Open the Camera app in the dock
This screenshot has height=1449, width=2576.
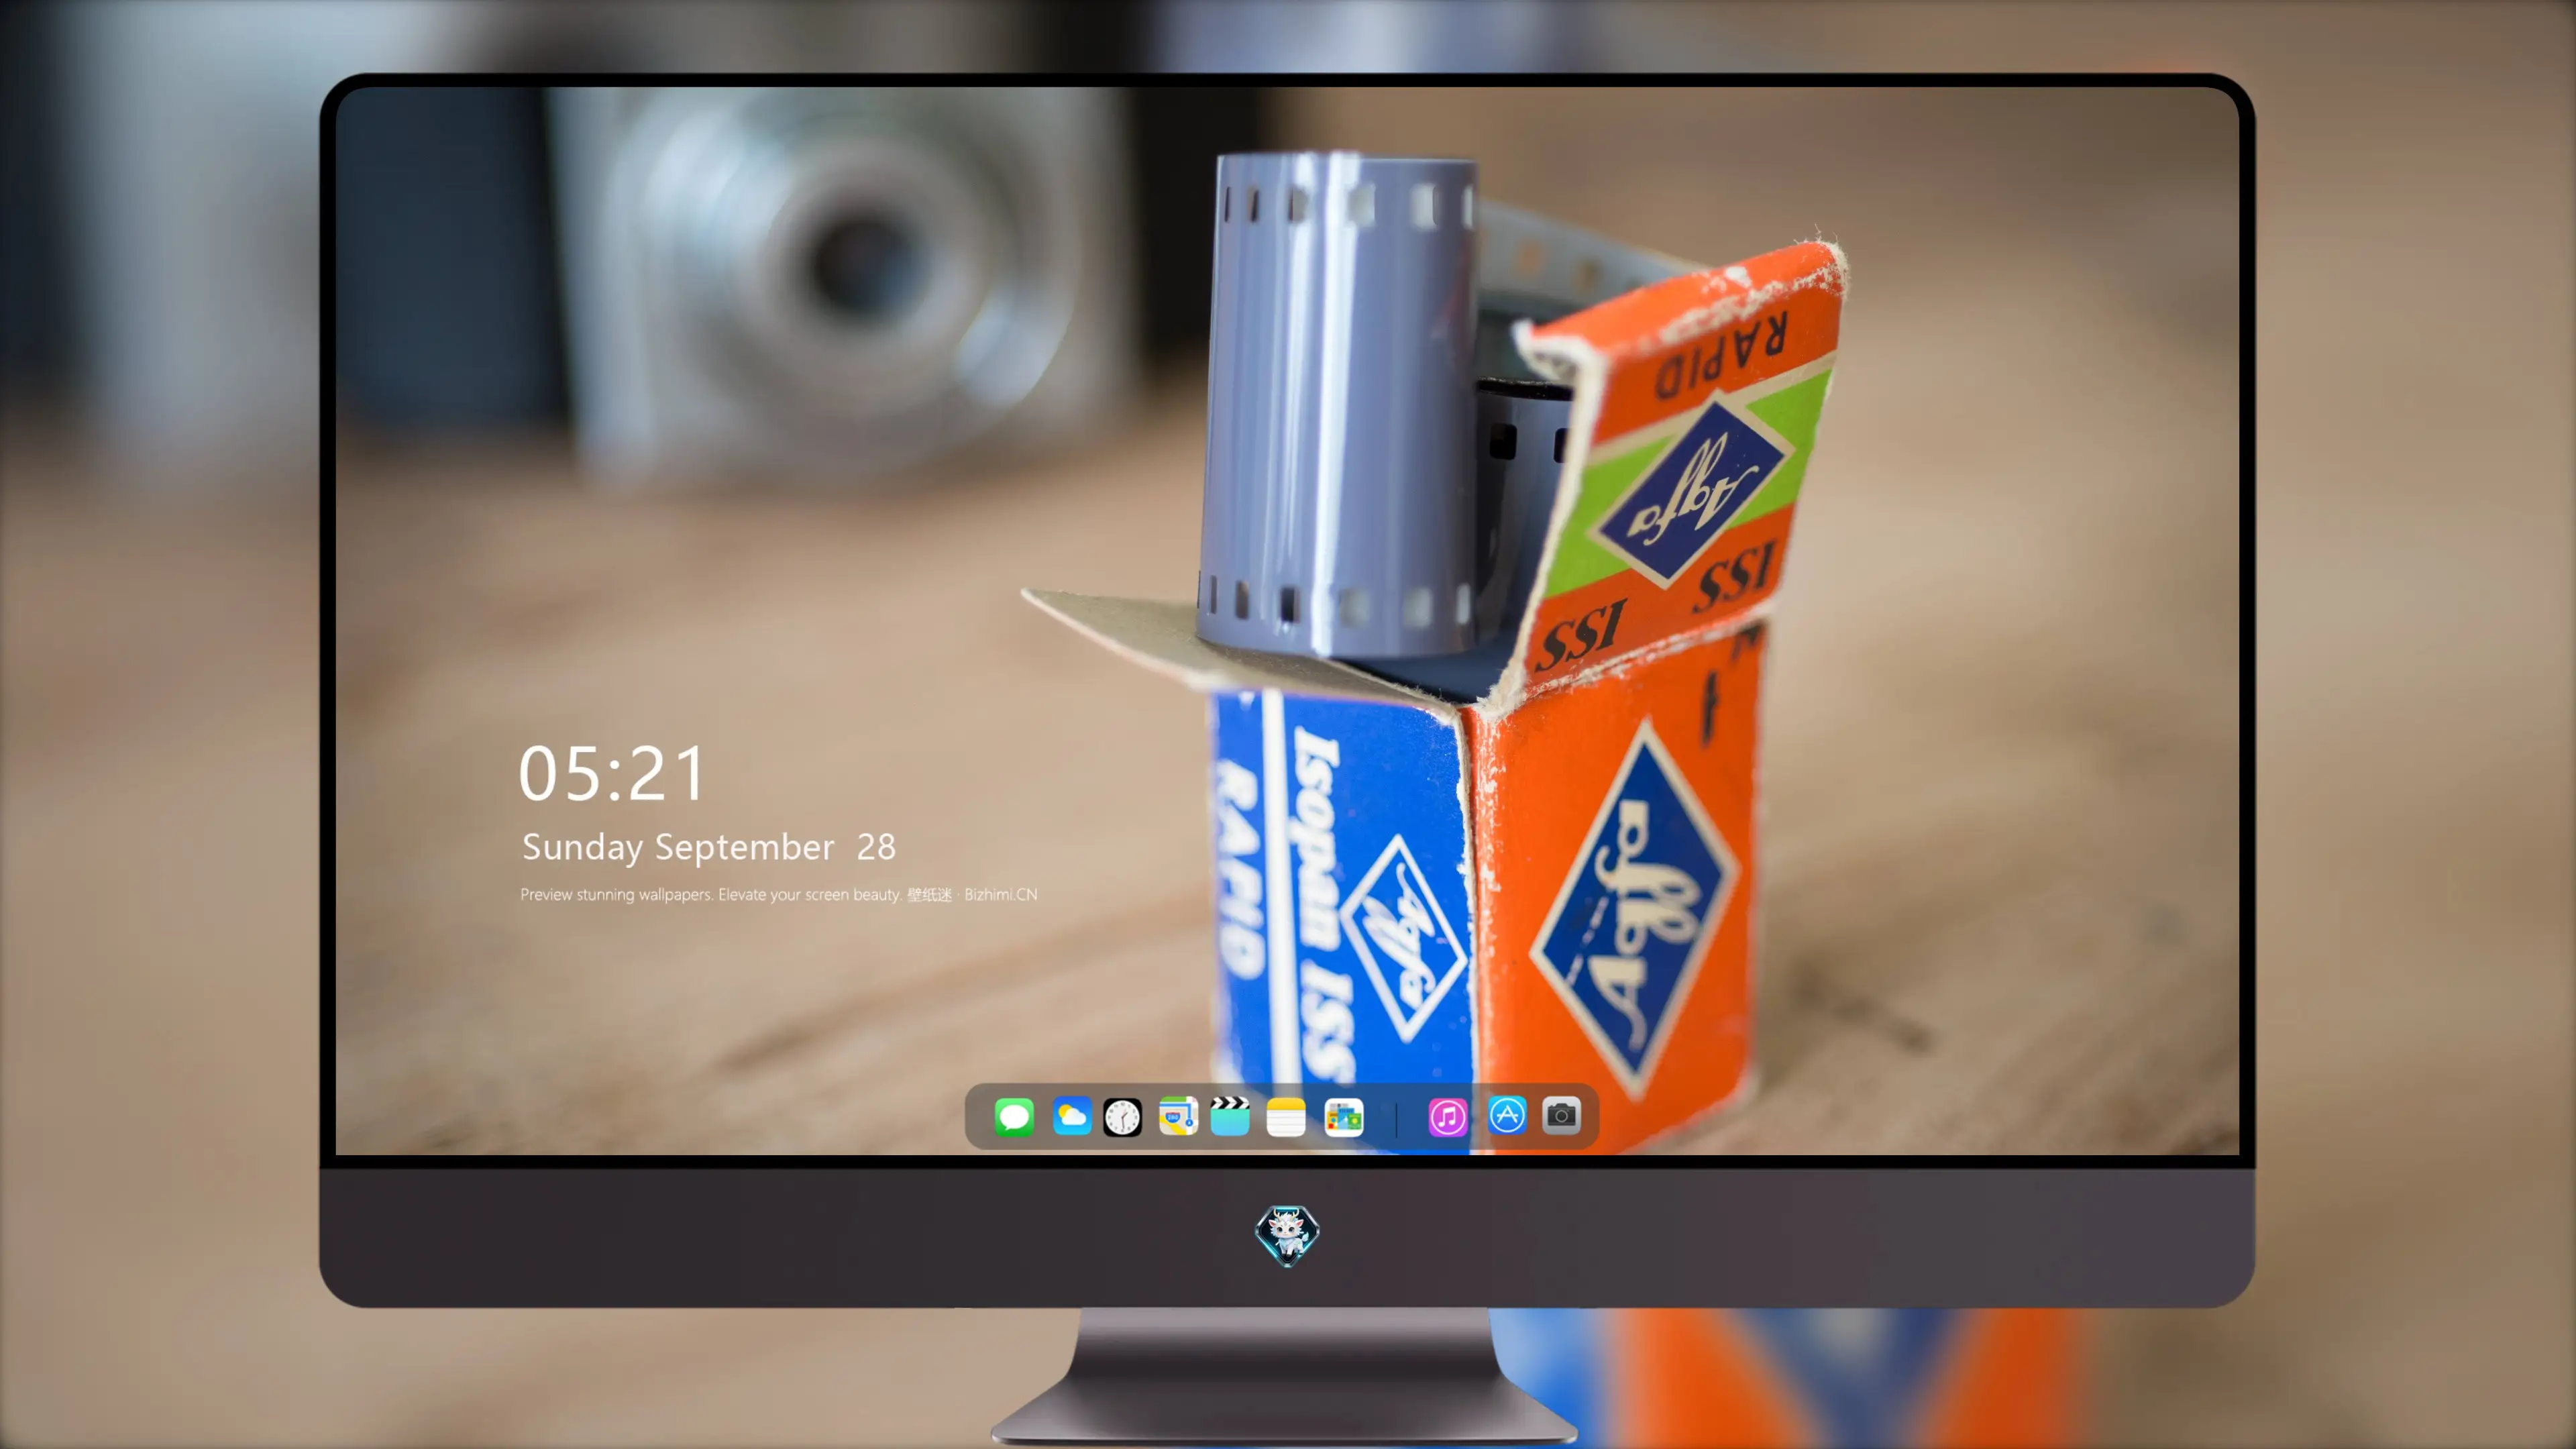tap(1561, 1115)
